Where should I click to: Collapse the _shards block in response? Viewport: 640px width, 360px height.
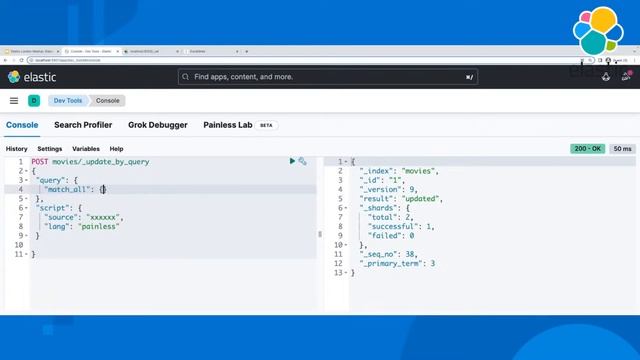click(346, 208)
